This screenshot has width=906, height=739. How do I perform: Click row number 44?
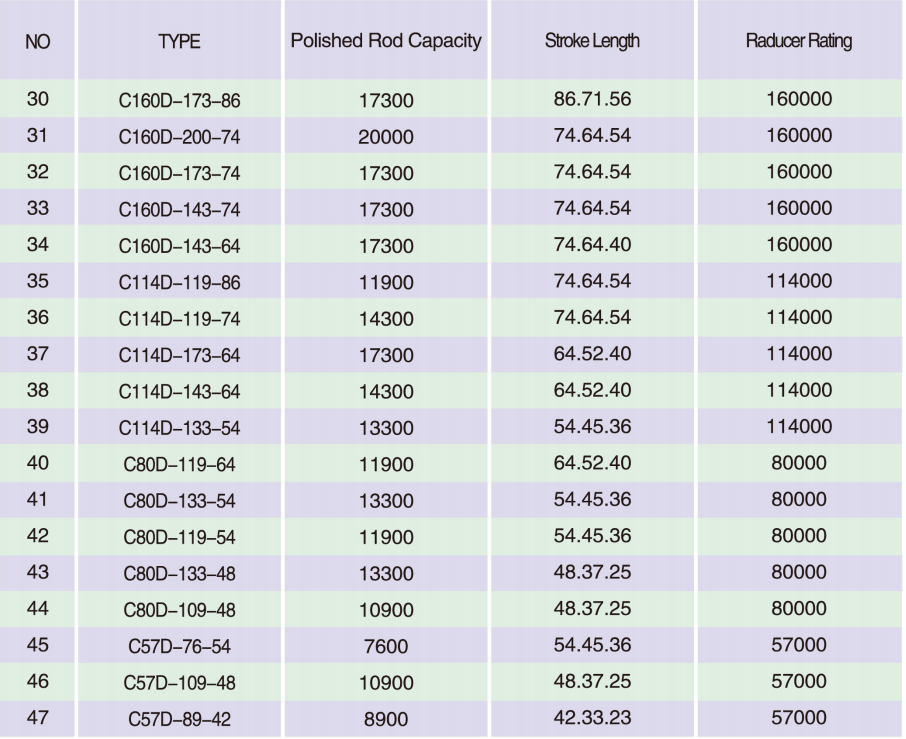[x=36, y=608]
